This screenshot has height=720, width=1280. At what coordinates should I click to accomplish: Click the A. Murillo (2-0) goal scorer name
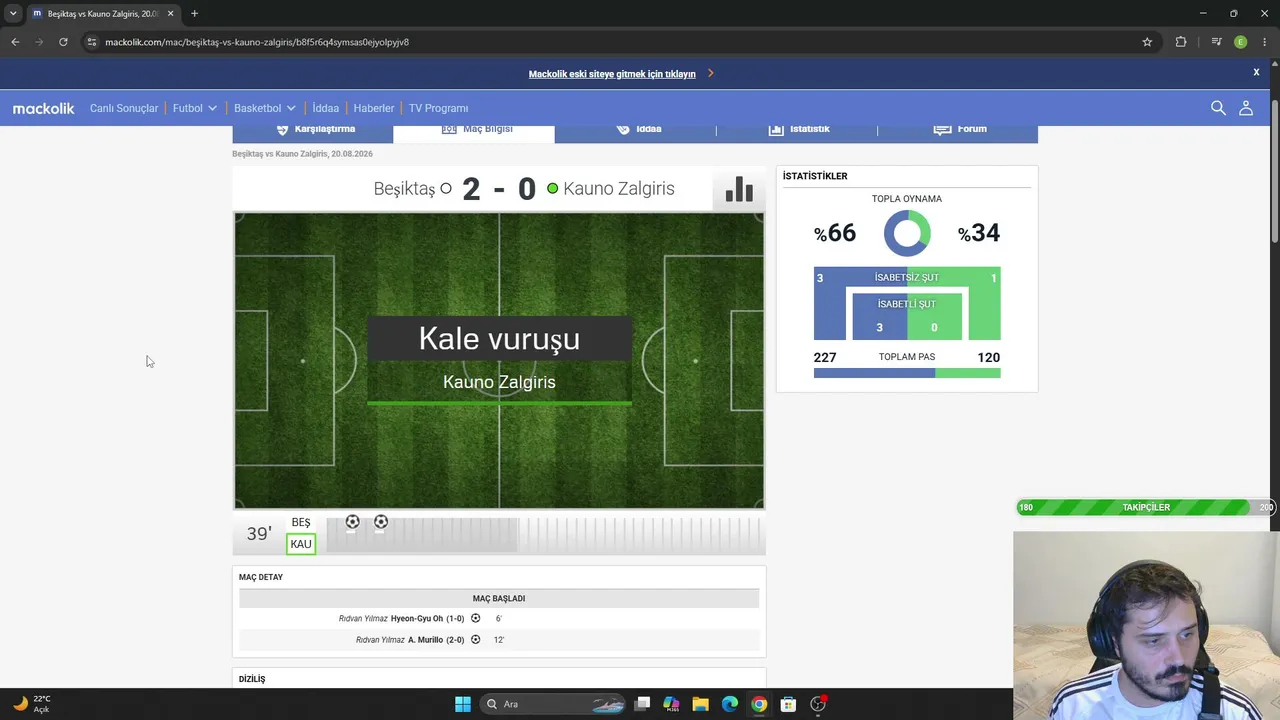click(x=436, y=640)
